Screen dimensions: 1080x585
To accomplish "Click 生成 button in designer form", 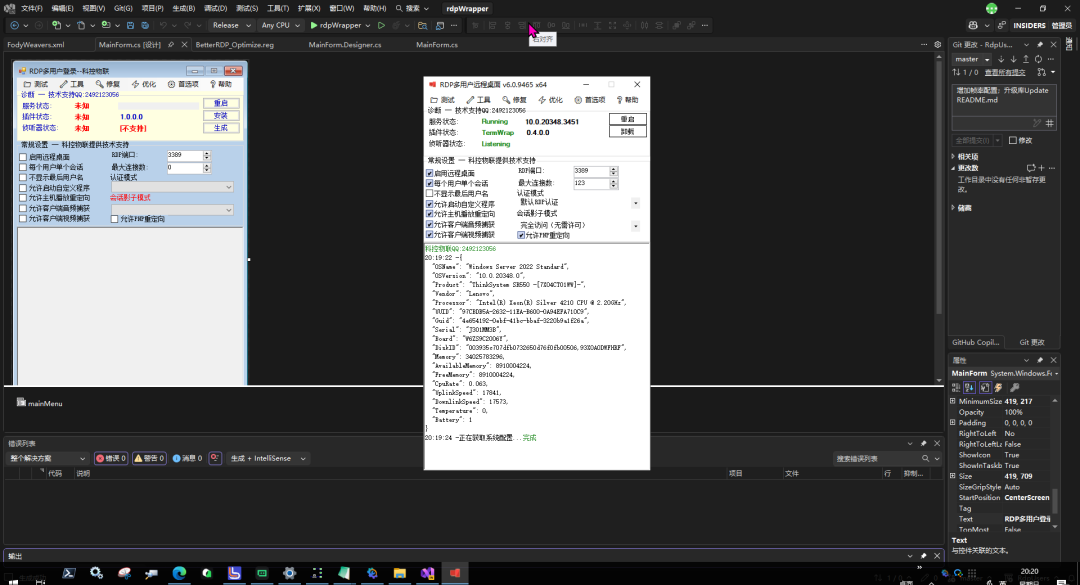I will [x=220, y=128].
